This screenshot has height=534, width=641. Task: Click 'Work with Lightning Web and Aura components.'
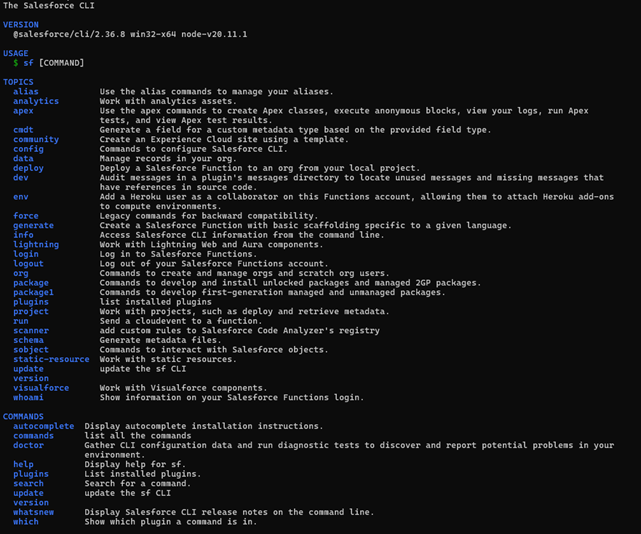tap(211, 245)
